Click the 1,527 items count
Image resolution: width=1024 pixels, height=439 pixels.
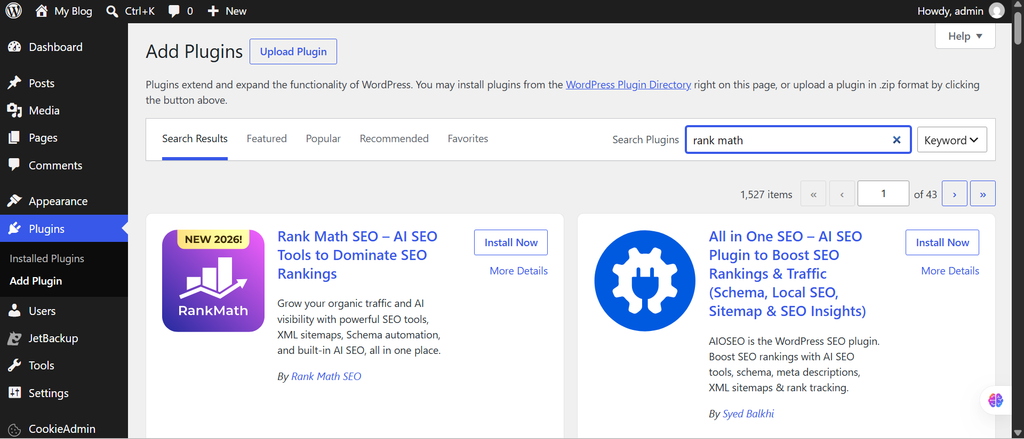tap(766, 194)
